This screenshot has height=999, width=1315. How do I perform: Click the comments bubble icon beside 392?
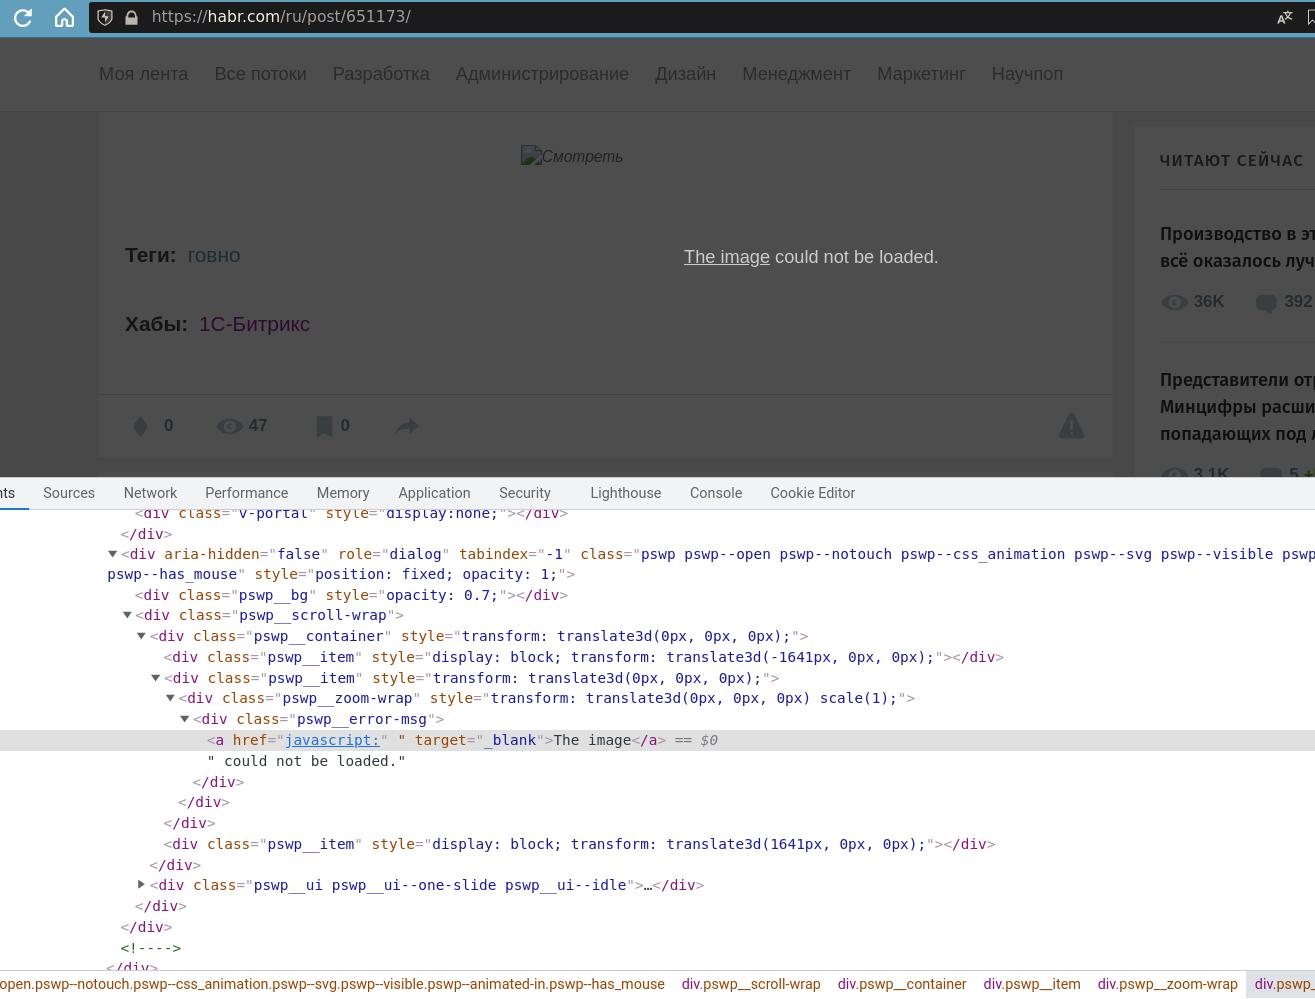click(x=1266, y=302)
